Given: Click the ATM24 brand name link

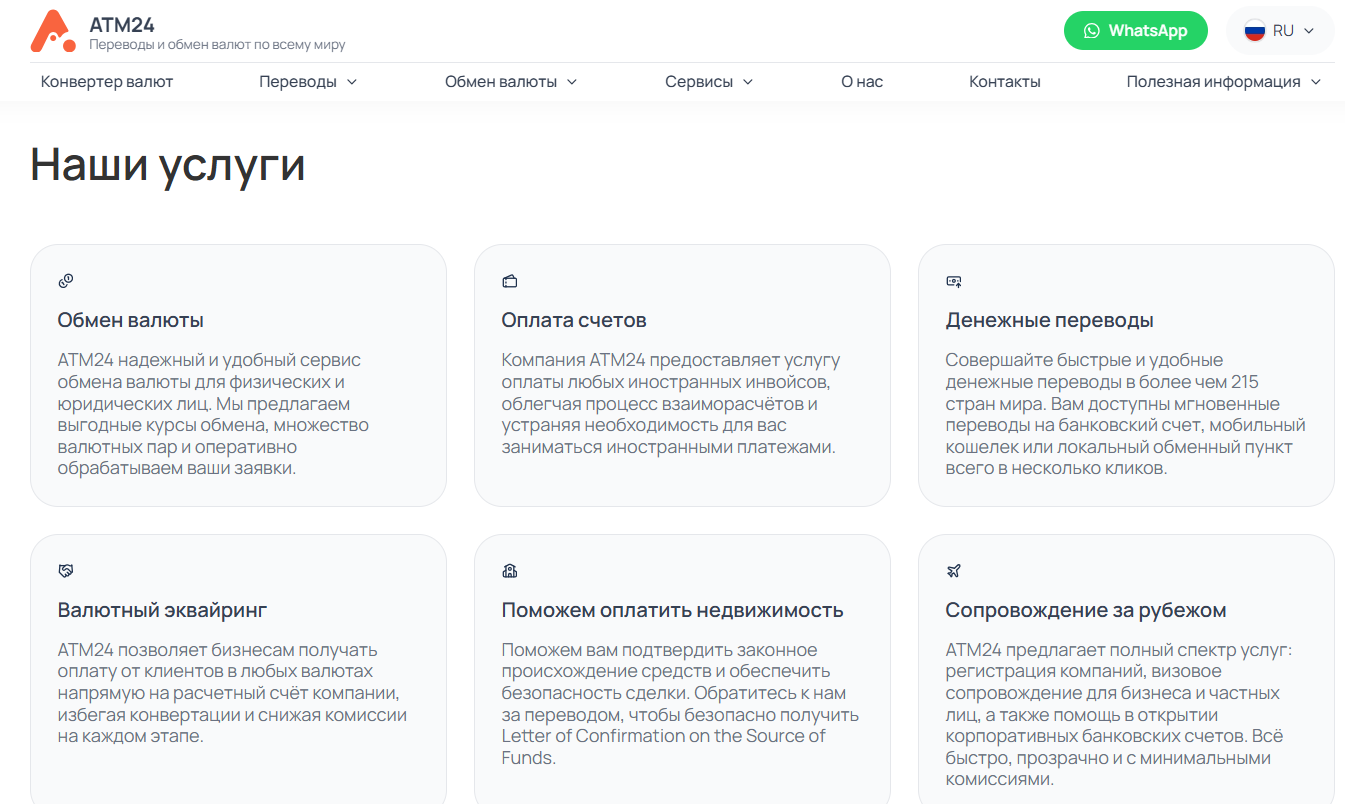Looking at the screenshot, I should click(122, 25).
